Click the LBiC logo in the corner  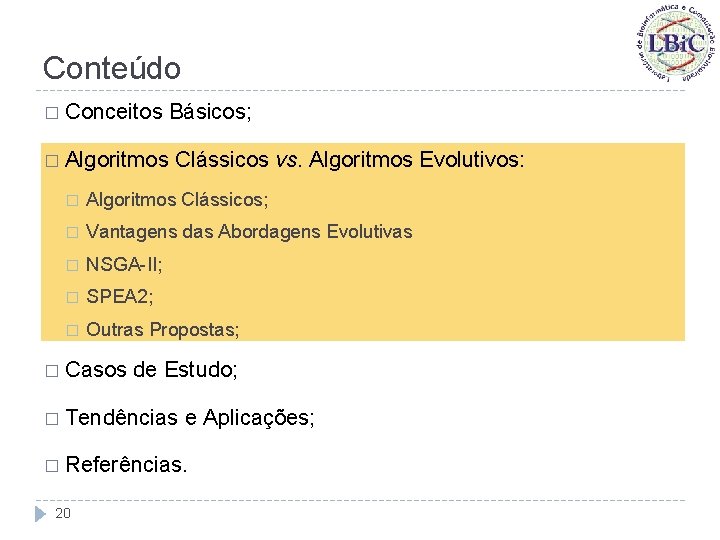pyautogui.click(x=677, y=41)
